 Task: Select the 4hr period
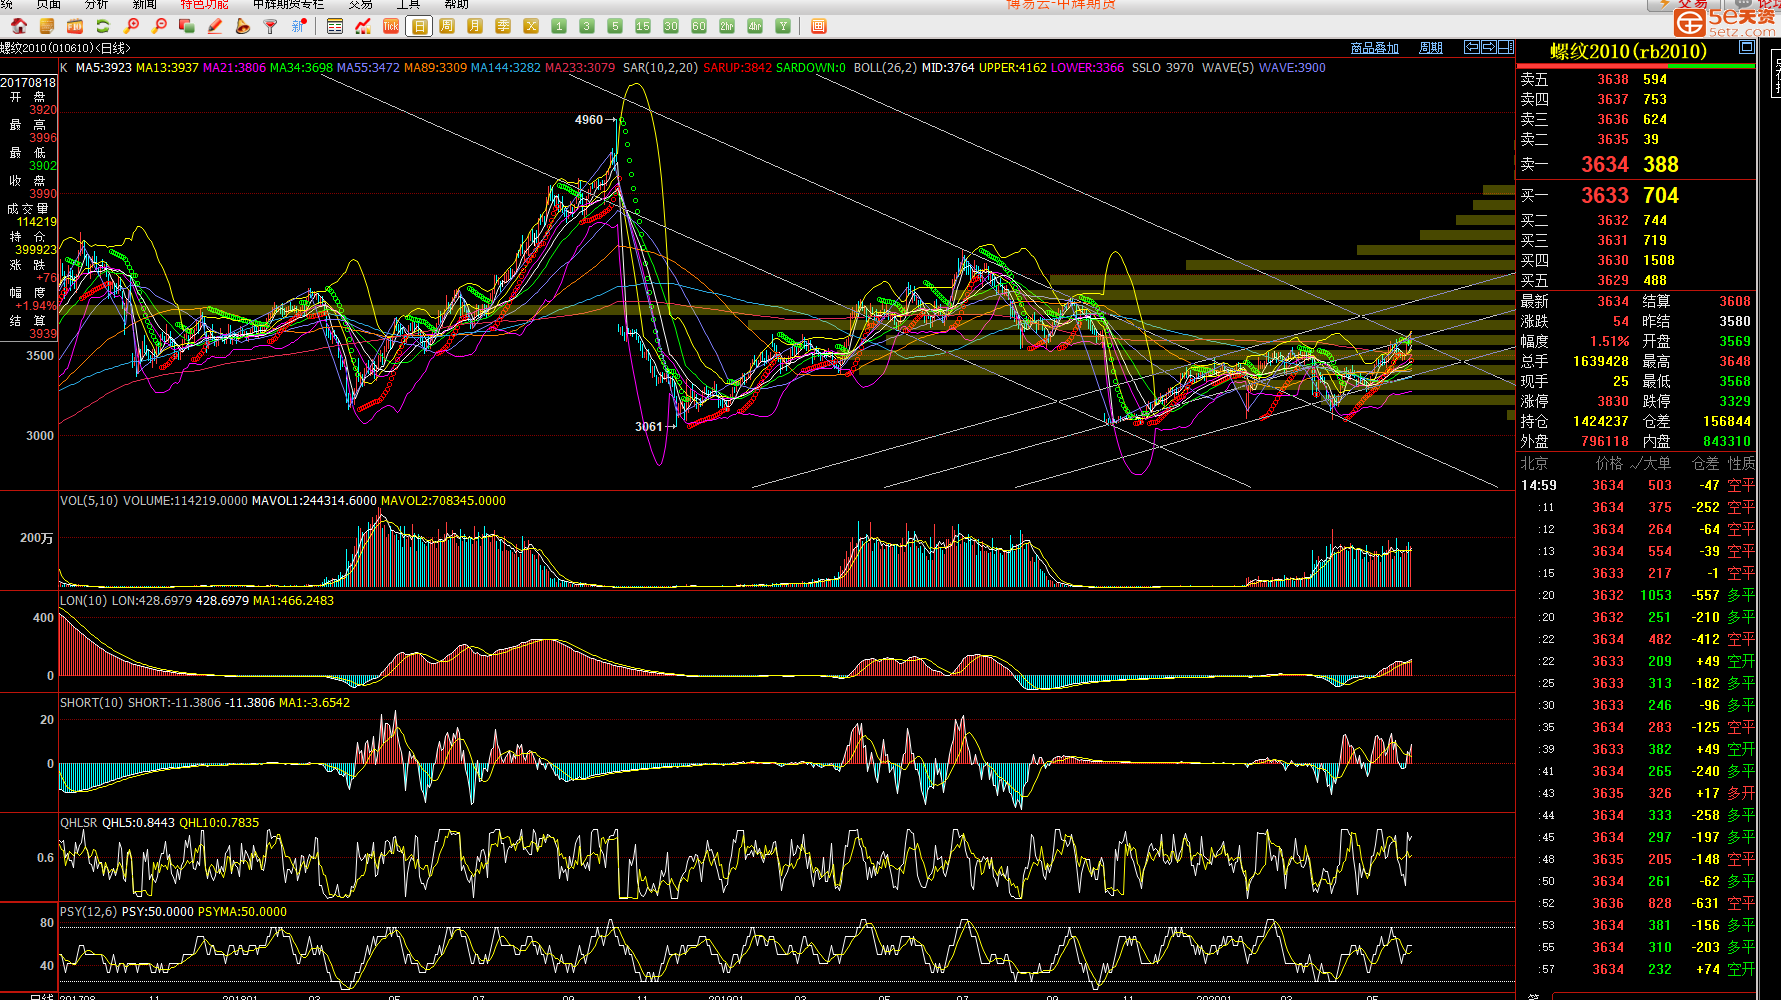tap(755, 27)
